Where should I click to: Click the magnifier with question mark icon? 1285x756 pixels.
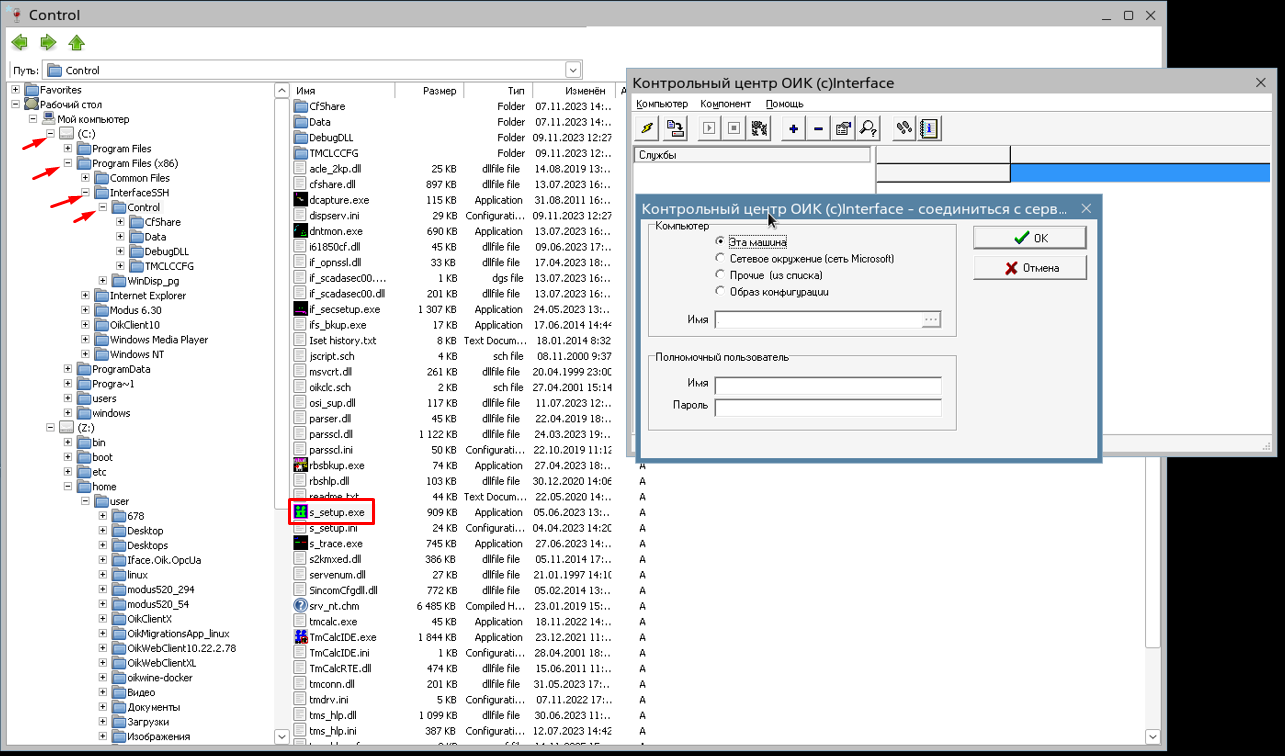(868, 128)
